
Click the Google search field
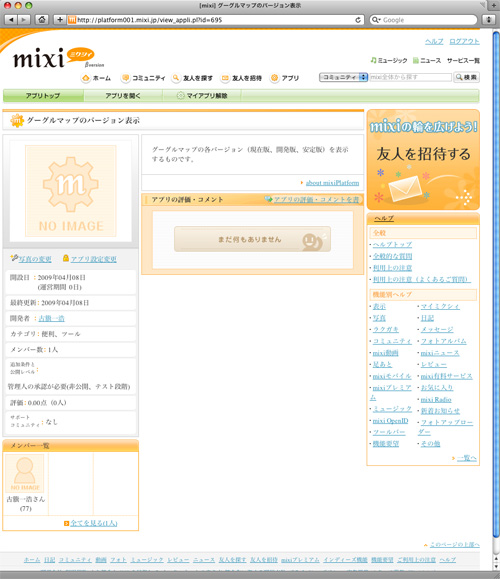pos(423,20)
